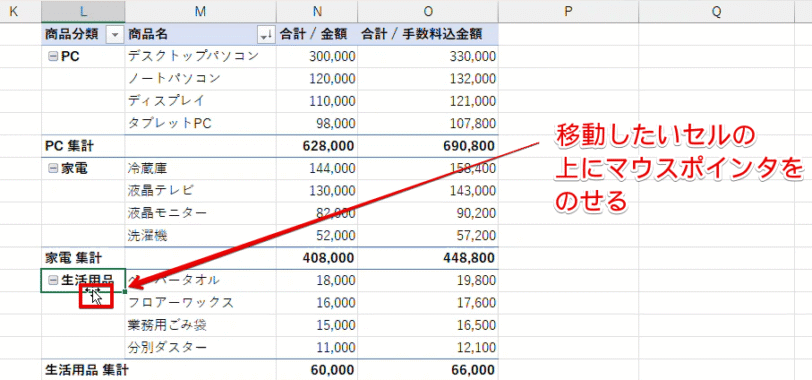
Task: Click the 16,000 amount cell
Action: (316, 302)
